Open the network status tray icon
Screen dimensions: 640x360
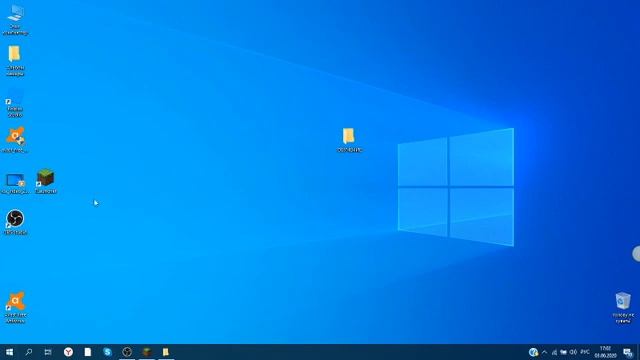click(x=554, y=352)
